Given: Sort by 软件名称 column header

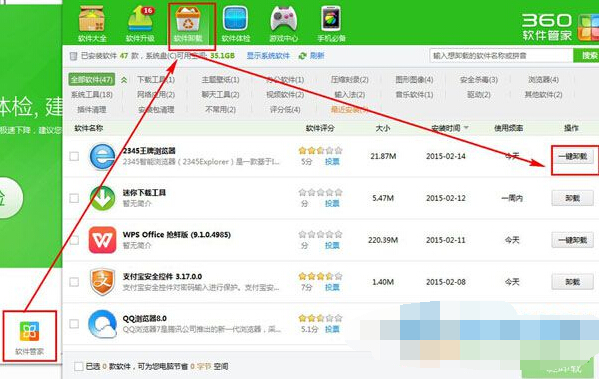Looking at the screenshot, I should pos(89,128).
